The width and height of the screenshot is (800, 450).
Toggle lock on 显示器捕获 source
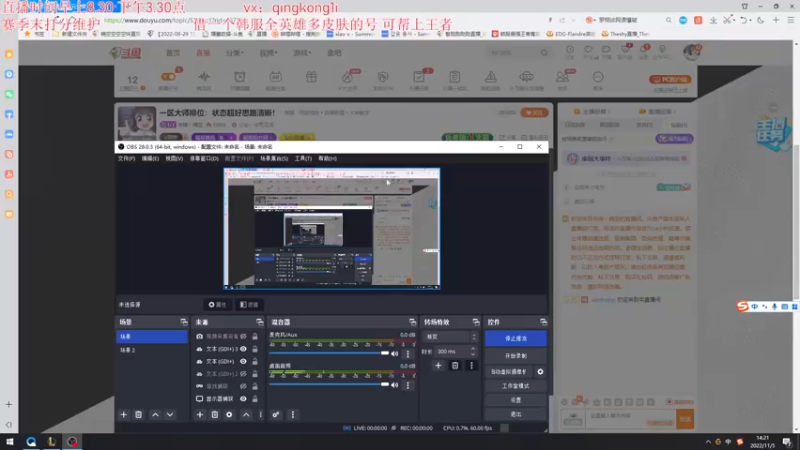click(x=255, y=398)
